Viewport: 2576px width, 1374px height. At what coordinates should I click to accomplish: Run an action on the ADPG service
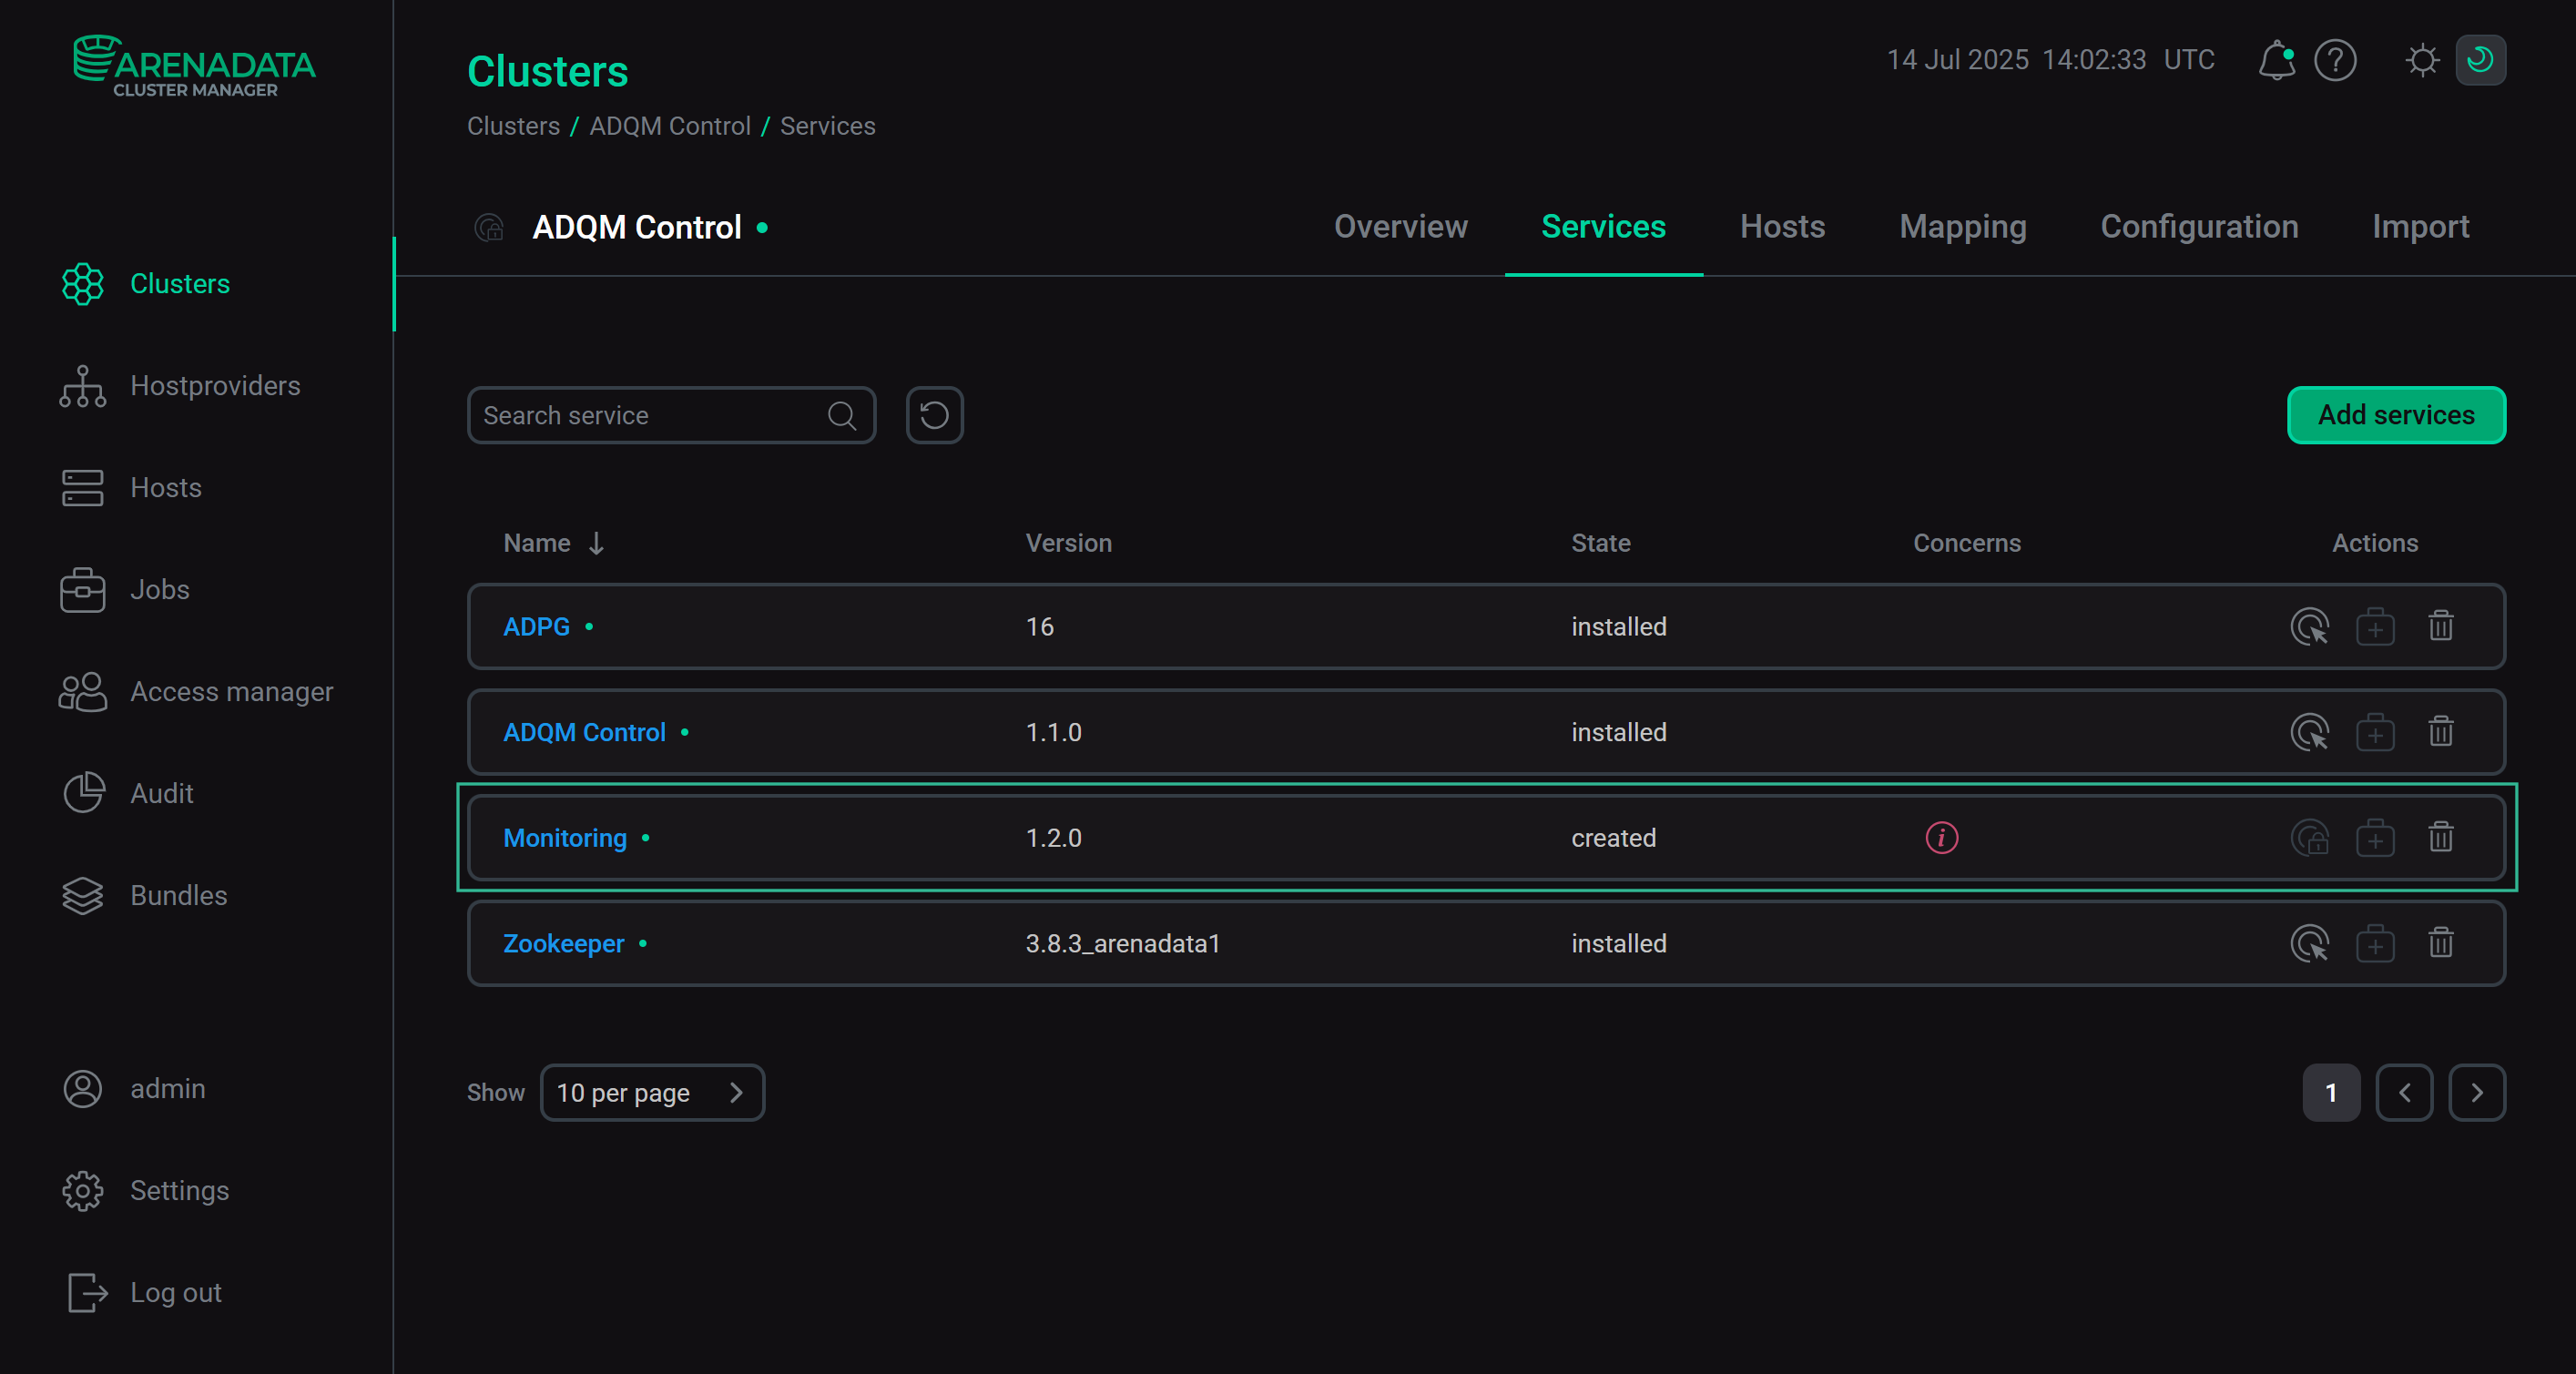point(2309,627)
